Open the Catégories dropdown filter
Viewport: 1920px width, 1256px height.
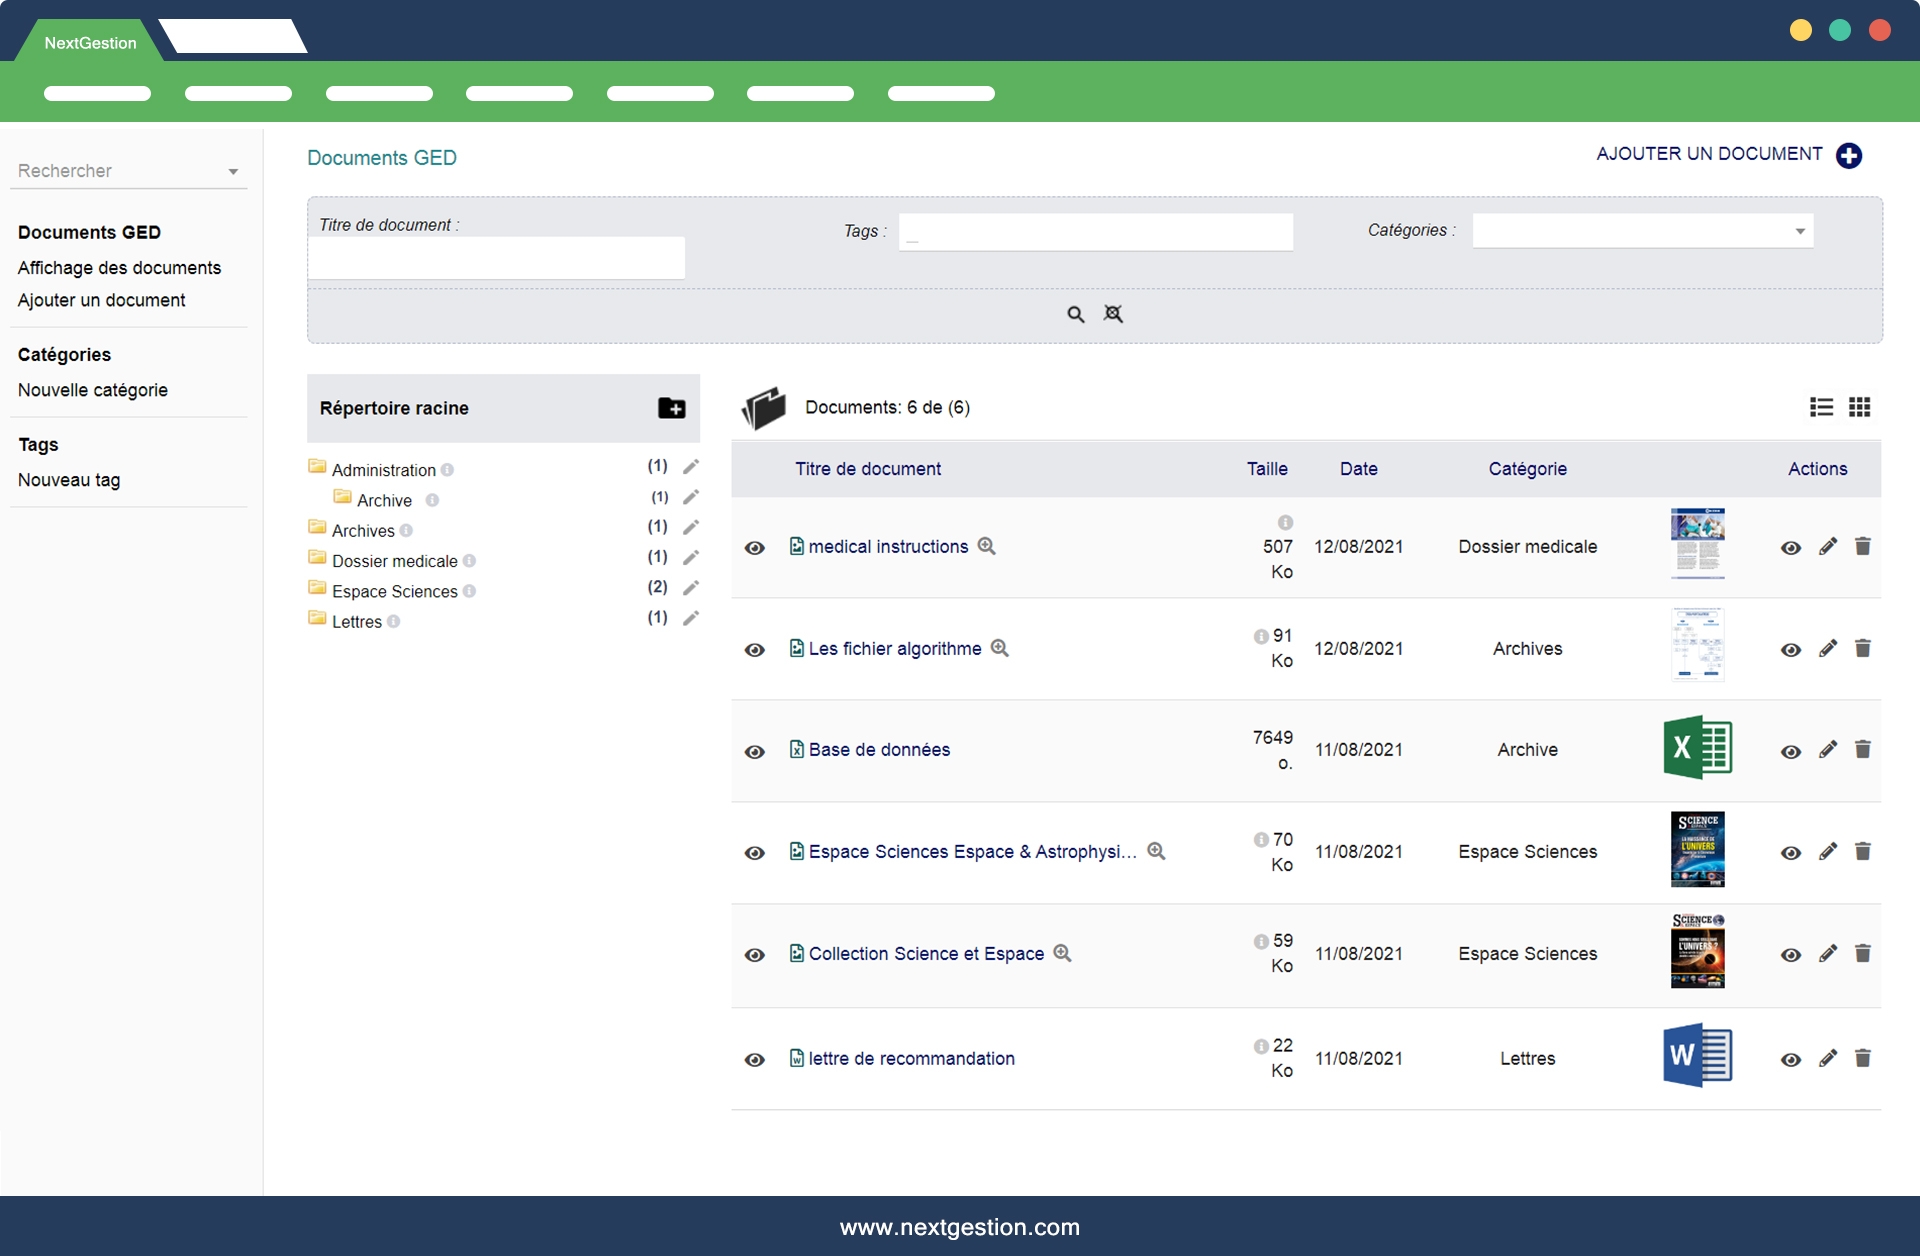pyautogui.click(x=1642, y=231)
